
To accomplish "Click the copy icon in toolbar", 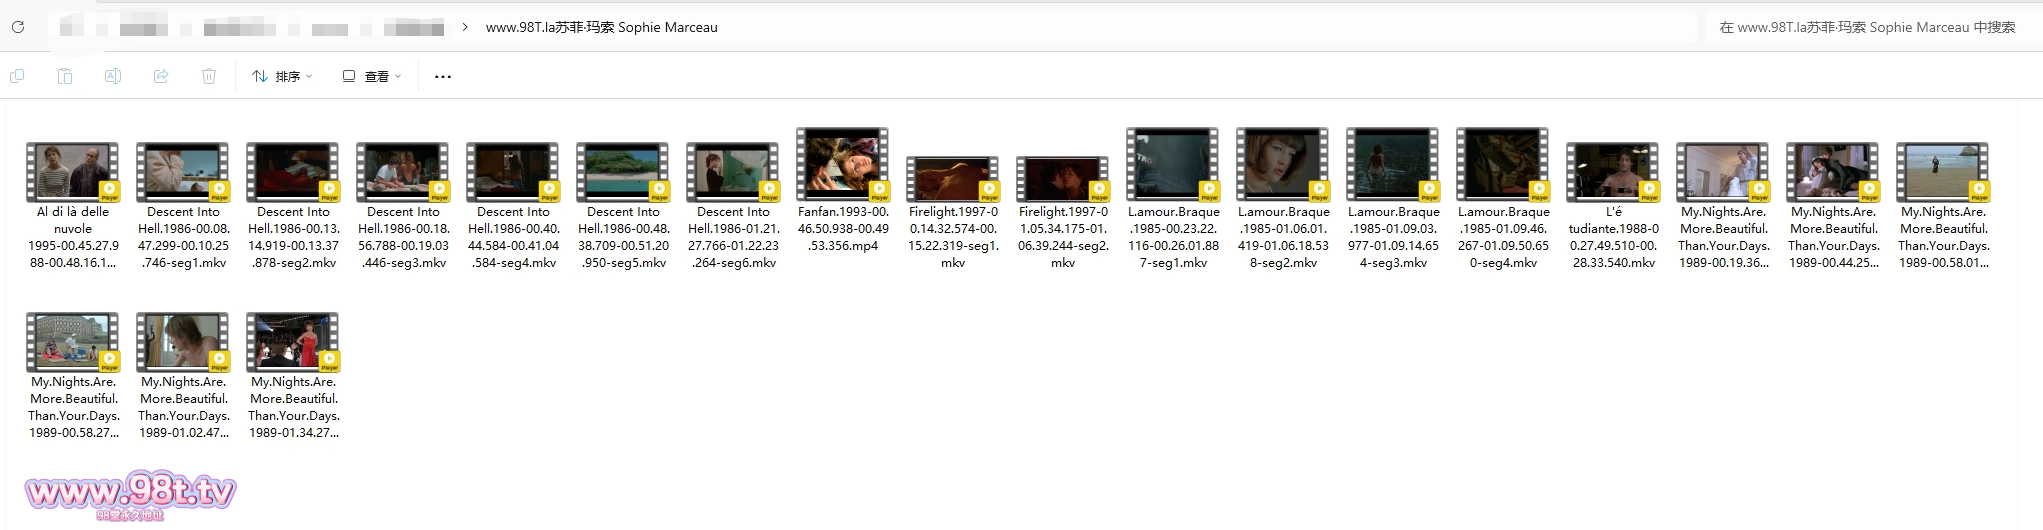I will (17, 76).
